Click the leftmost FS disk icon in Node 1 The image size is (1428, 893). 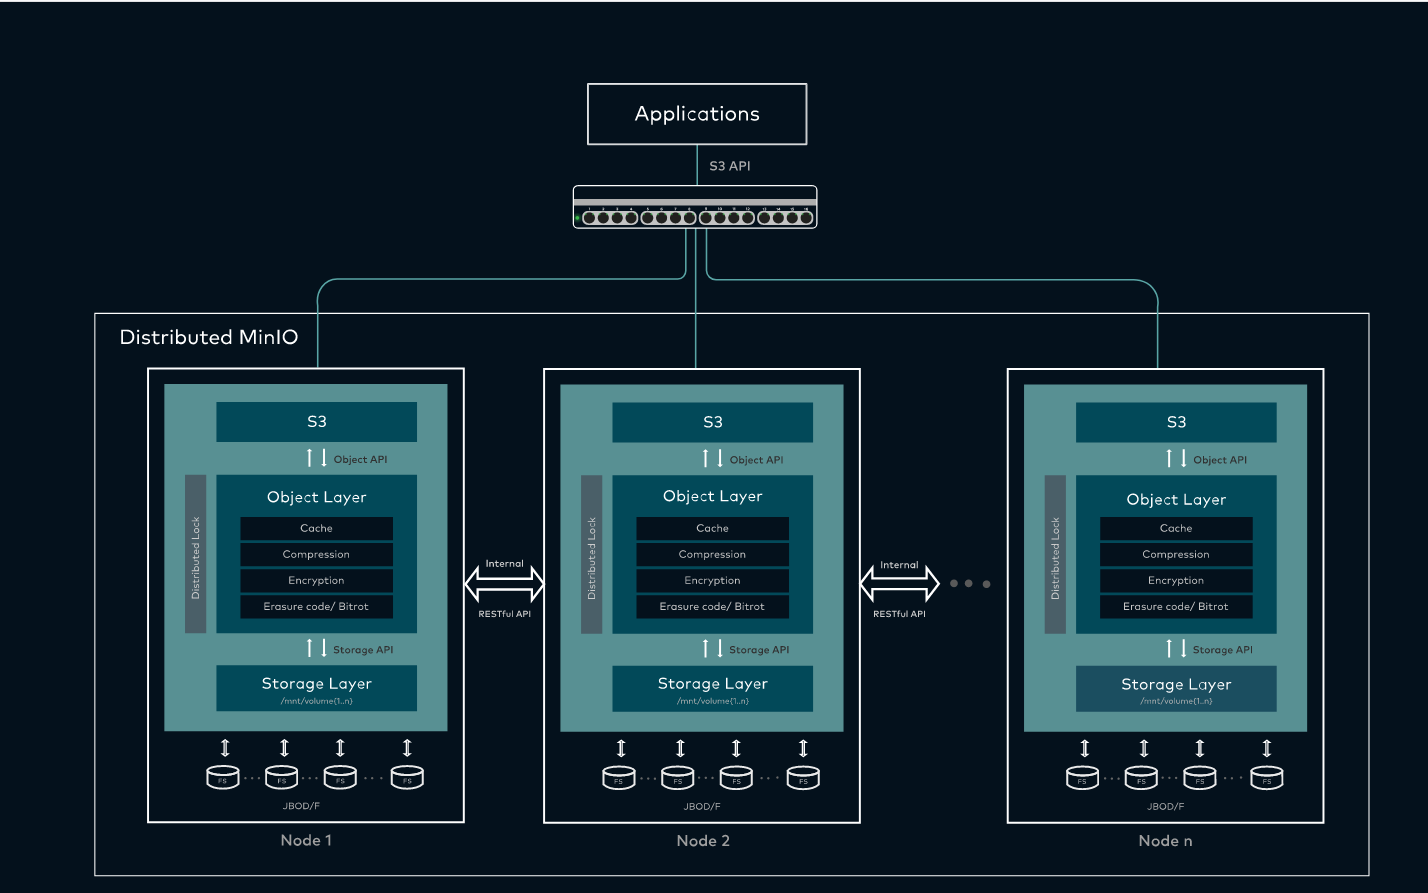(x=223, y=777)
